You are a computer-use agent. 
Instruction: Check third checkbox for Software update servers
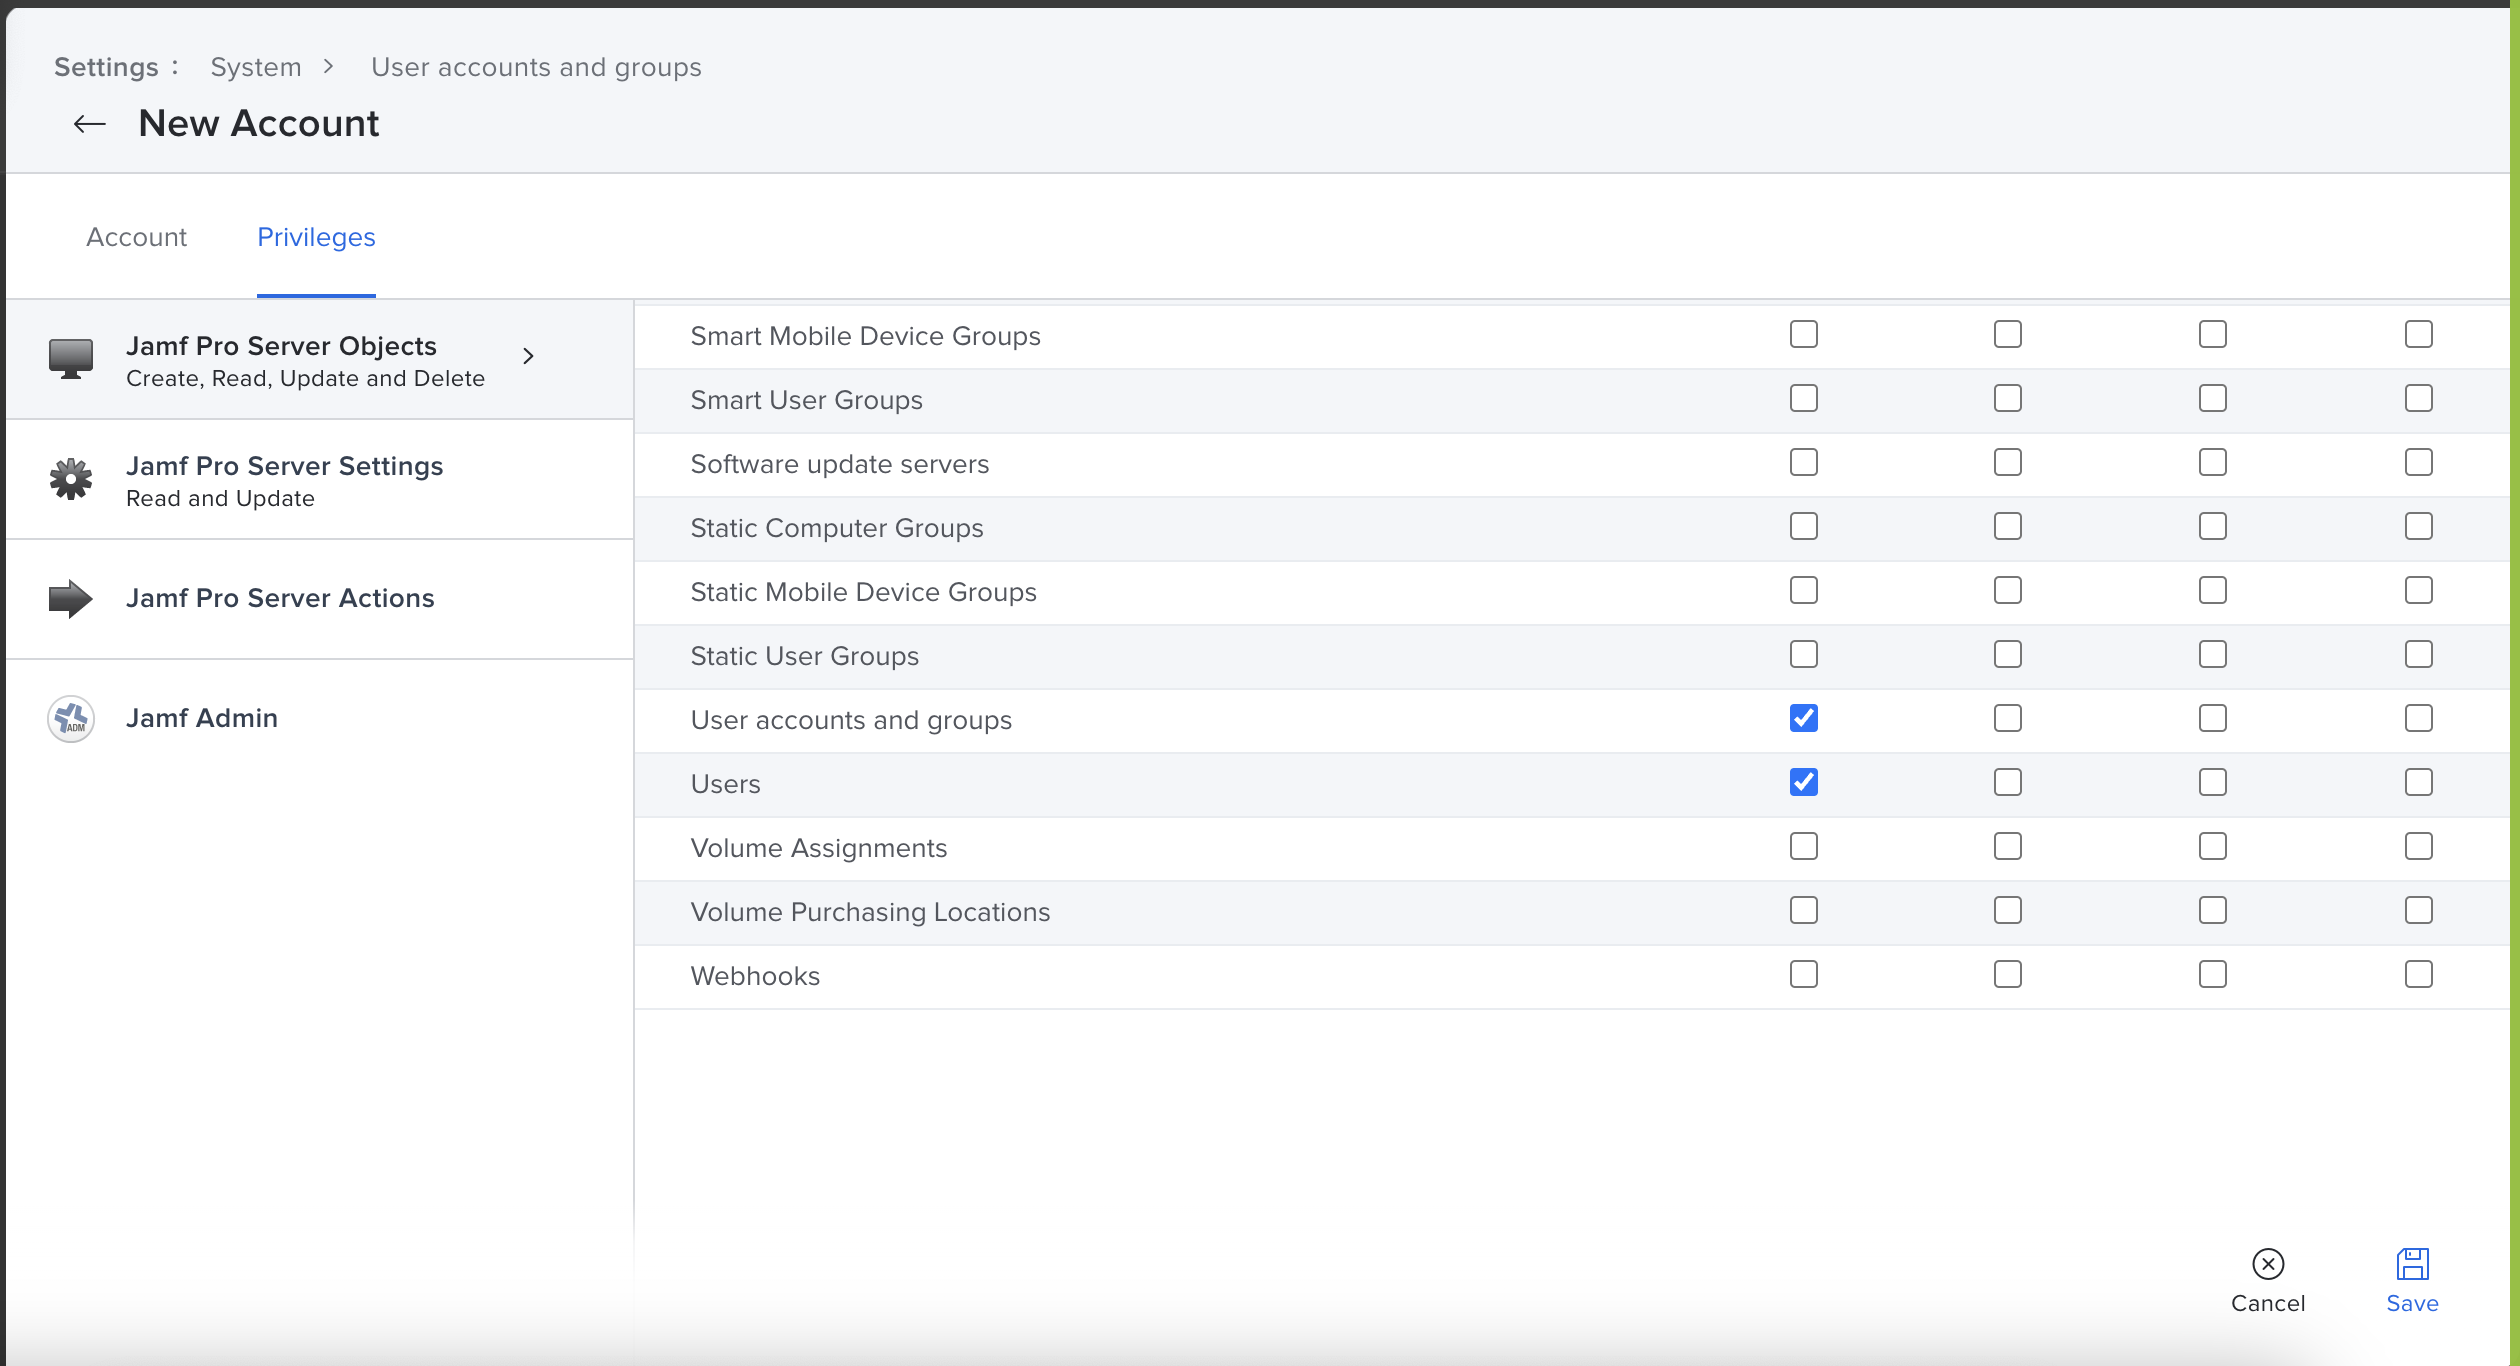click(x=2213, y=462)
